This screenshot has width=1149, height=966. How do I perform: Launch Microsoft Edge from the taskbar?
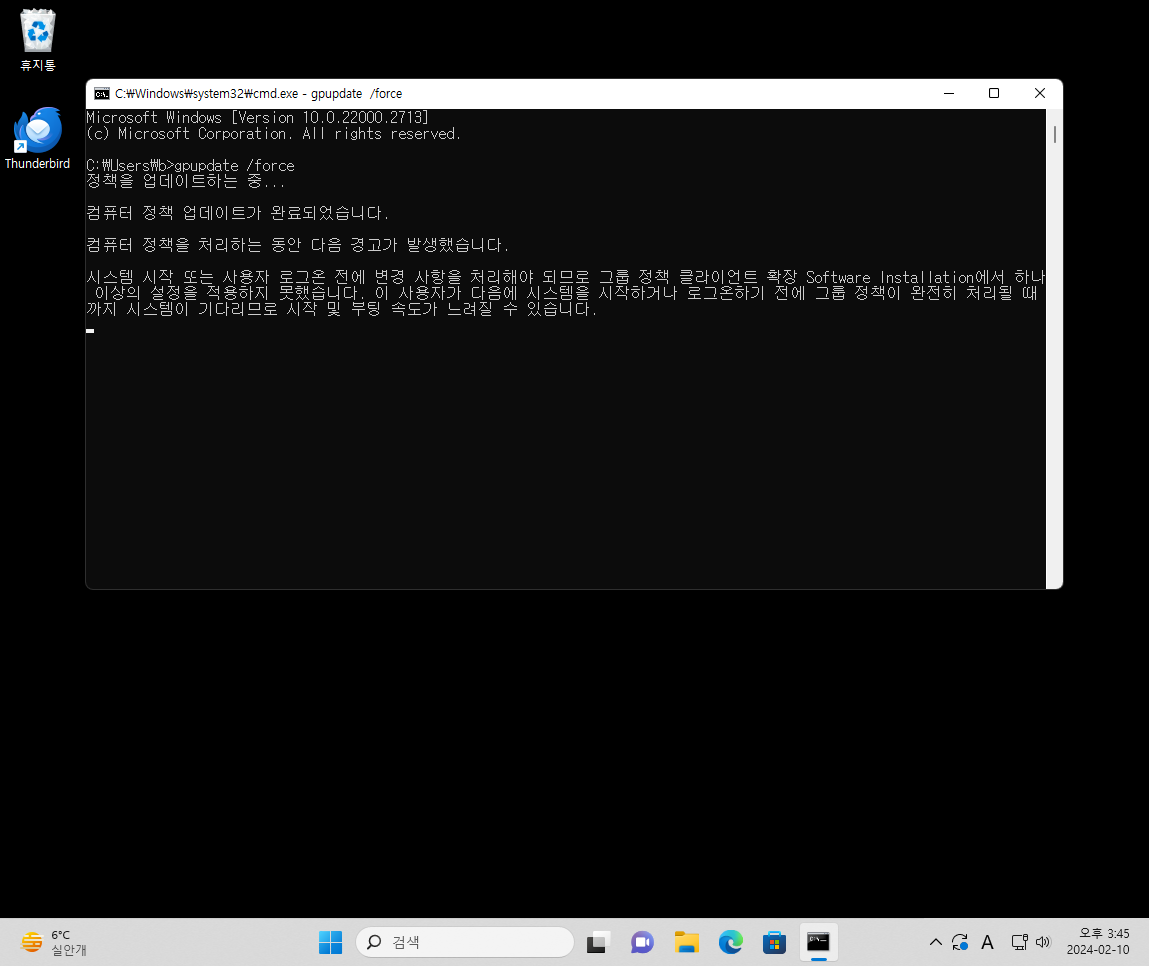731,942
